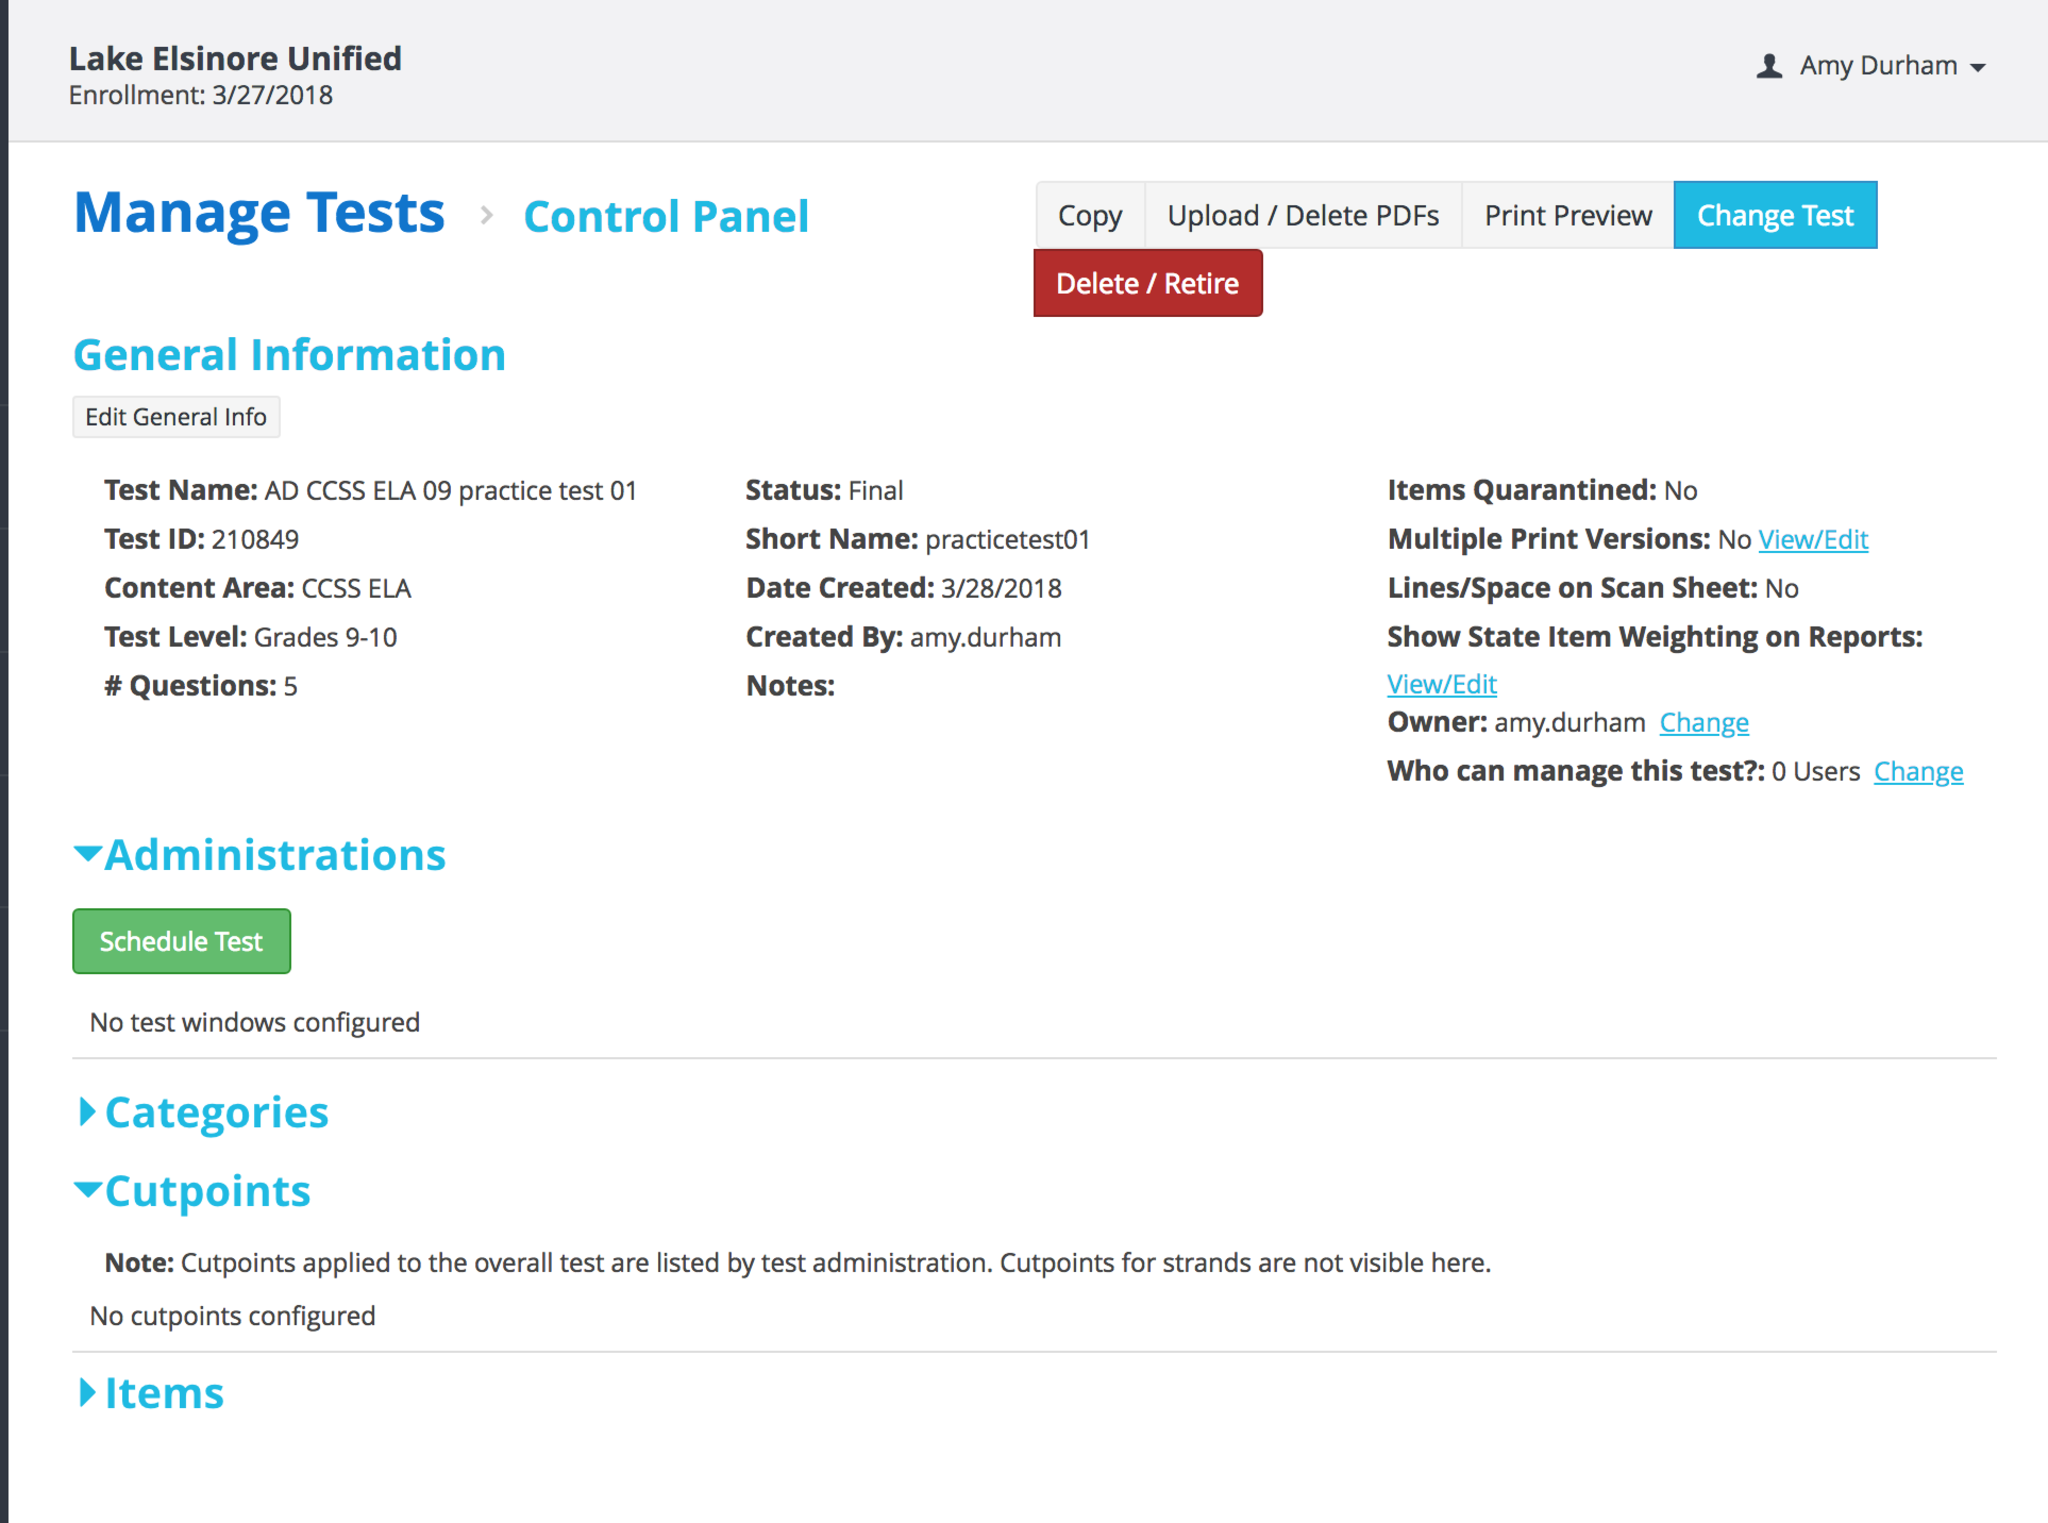Click the breadcrumb chevron separator icon

tap(486, 215)
